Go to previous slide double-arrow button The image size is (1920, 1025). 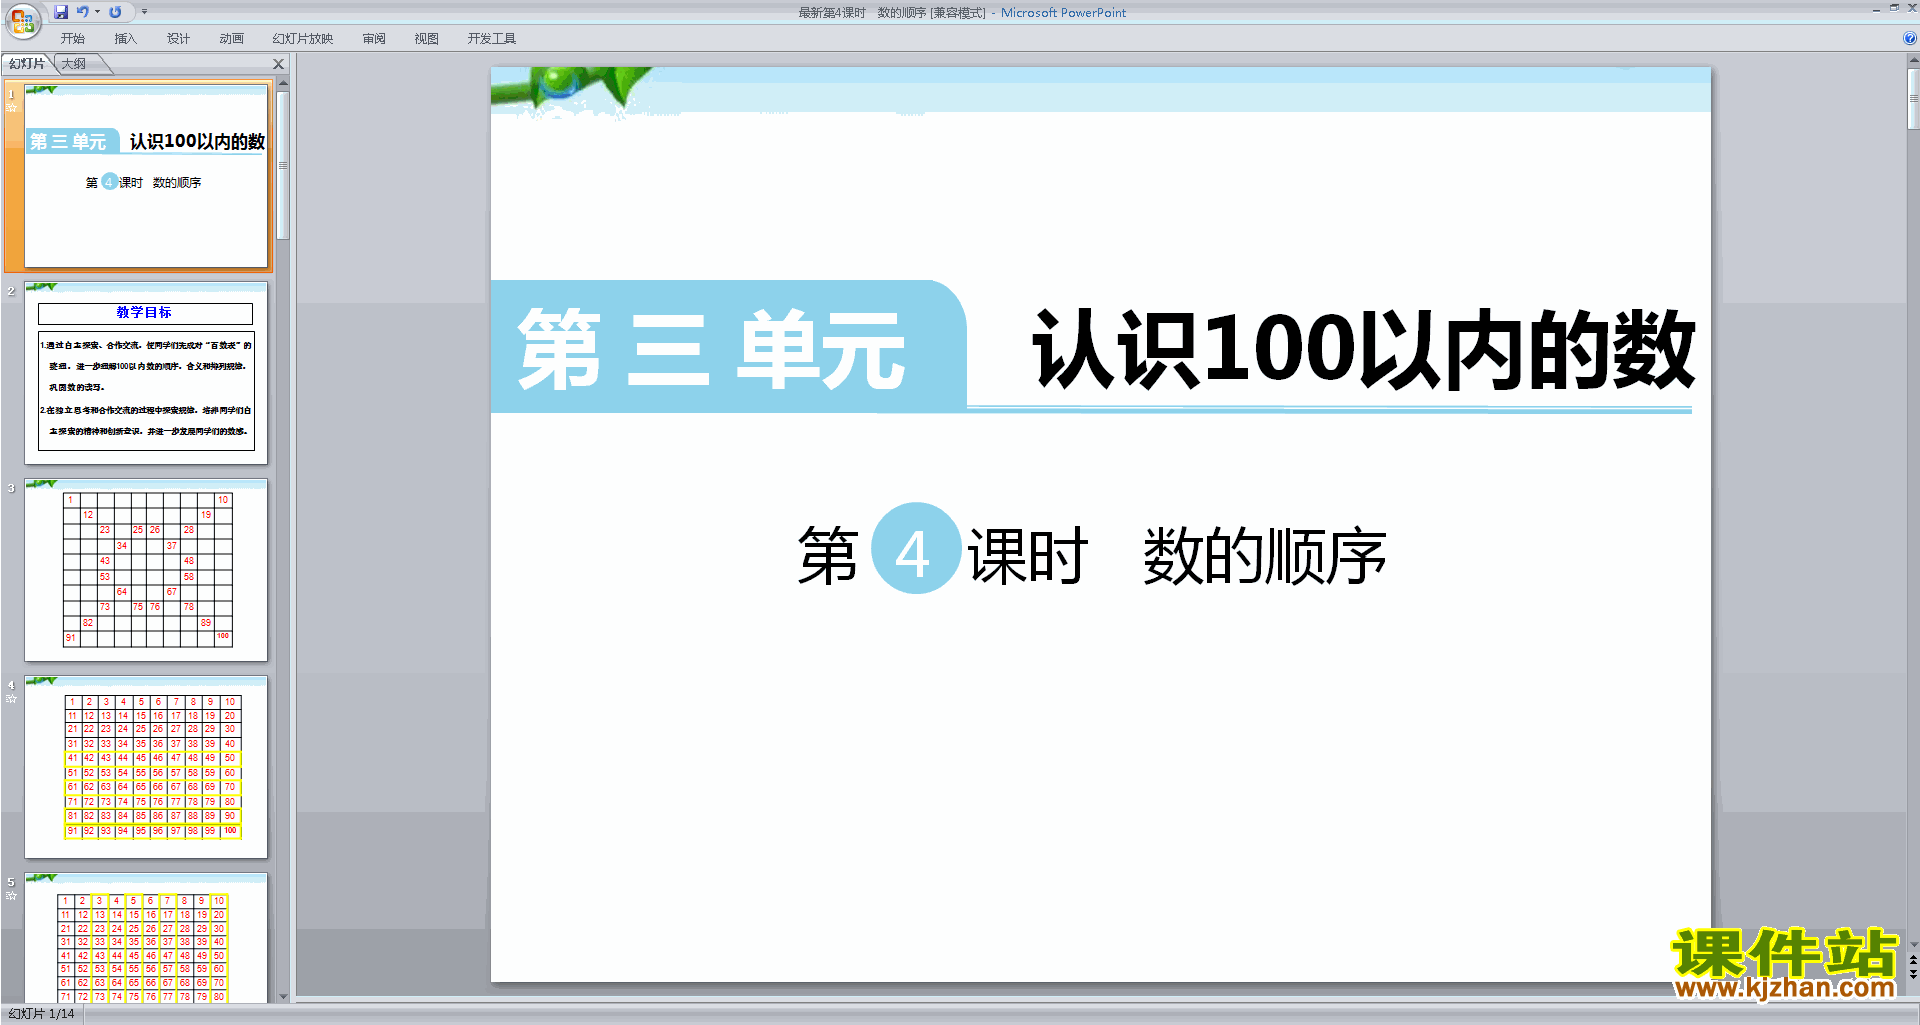(x=1913, y=961)
